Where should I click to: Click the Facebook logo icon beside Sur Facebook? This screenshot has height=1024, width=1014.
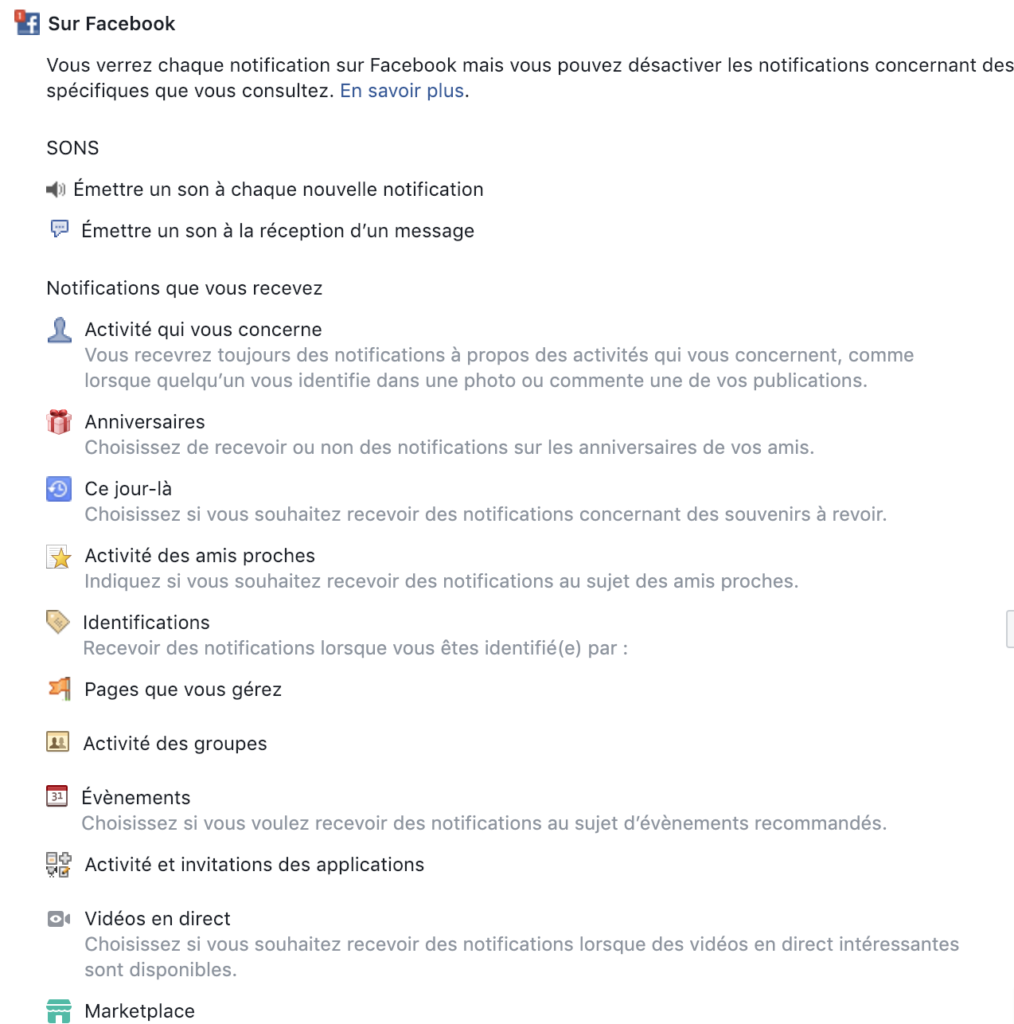point(27,23)
